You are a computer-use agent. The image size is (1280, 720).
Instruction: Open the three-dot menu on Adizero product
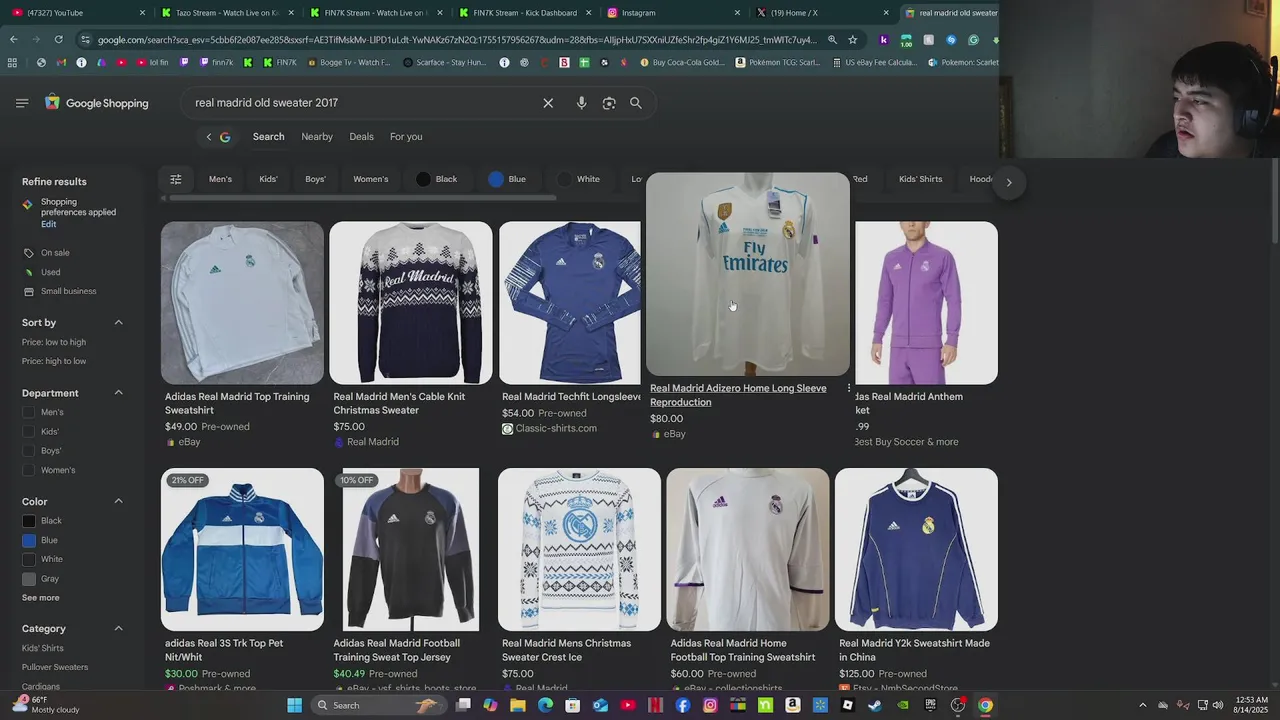click(849, 388)
